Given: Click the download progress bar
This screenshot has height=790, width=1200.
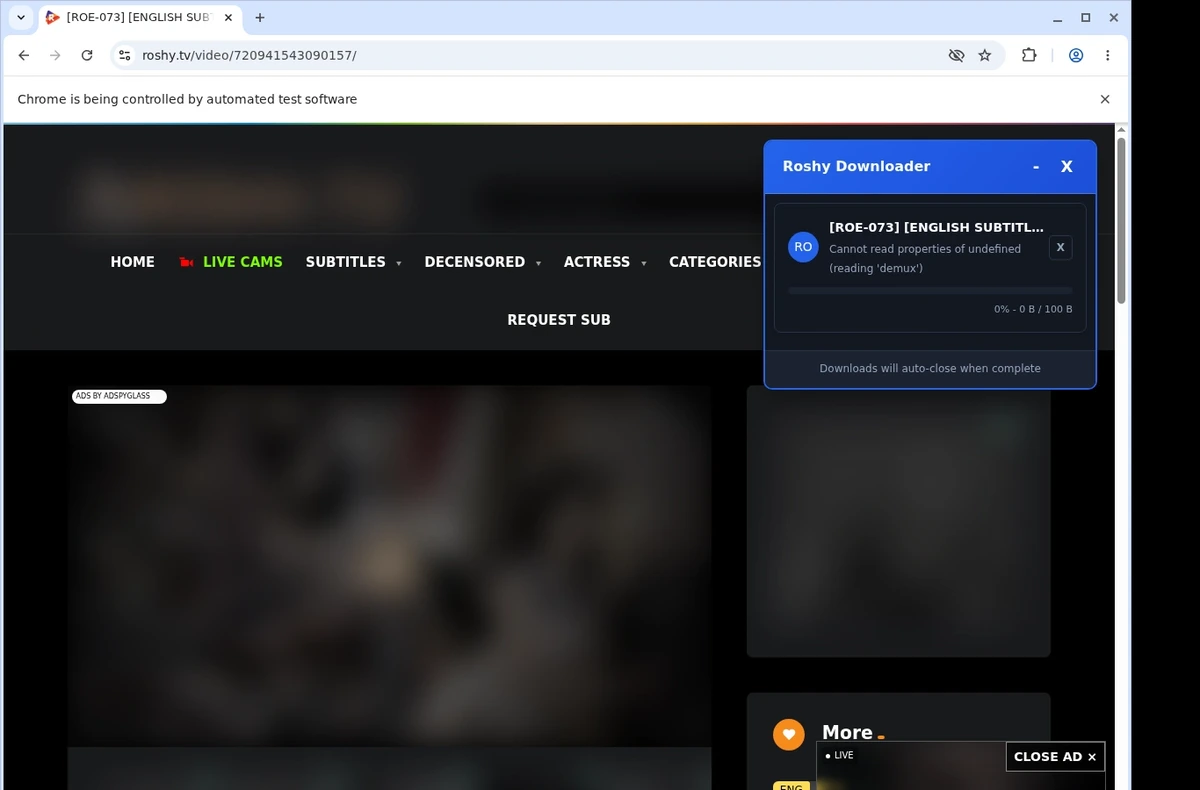Looking at the screenshot, I should [930, 290].
